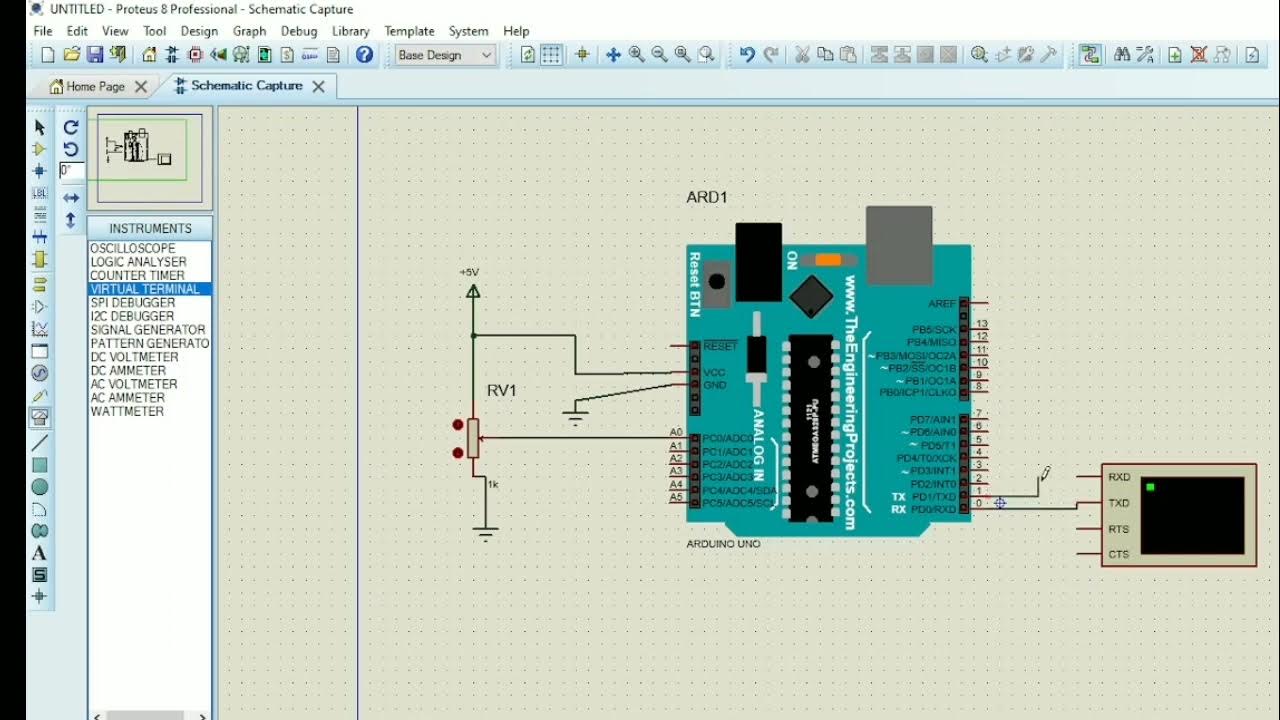Select WATTMETER in the instruments list
The image size is (1280, 720).
[x=150, y=411]
